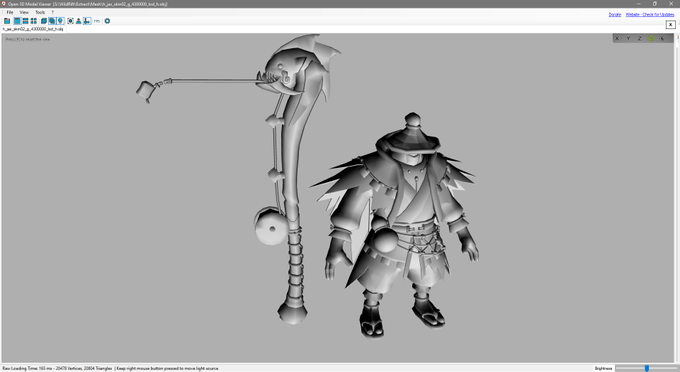680x372 pixels.
Task: Toggle shaded textured rendering icon
Action: coord(52,21)
